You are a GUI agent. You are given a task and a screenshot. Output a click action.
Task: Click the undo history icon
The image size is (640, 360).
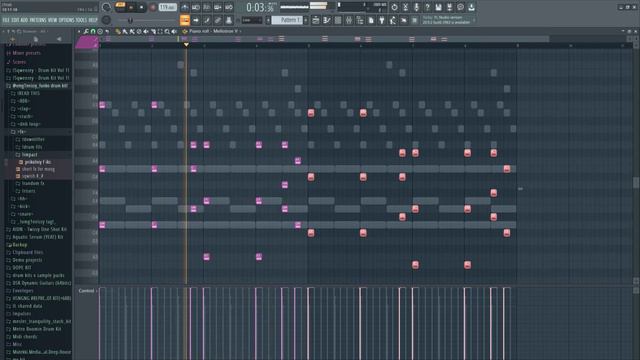pos(394,7)
